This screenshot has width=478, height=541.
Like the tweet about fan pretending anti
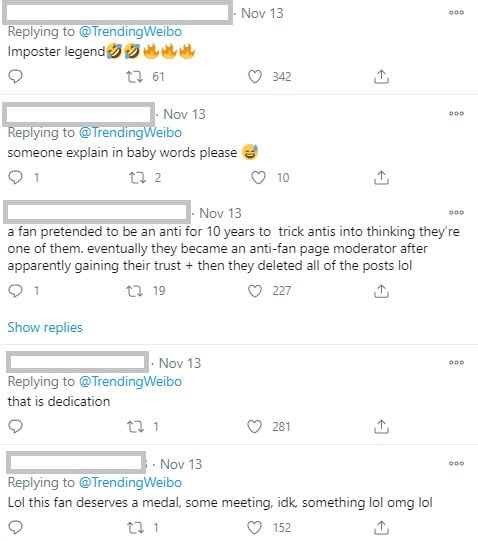tap(255, 291)
